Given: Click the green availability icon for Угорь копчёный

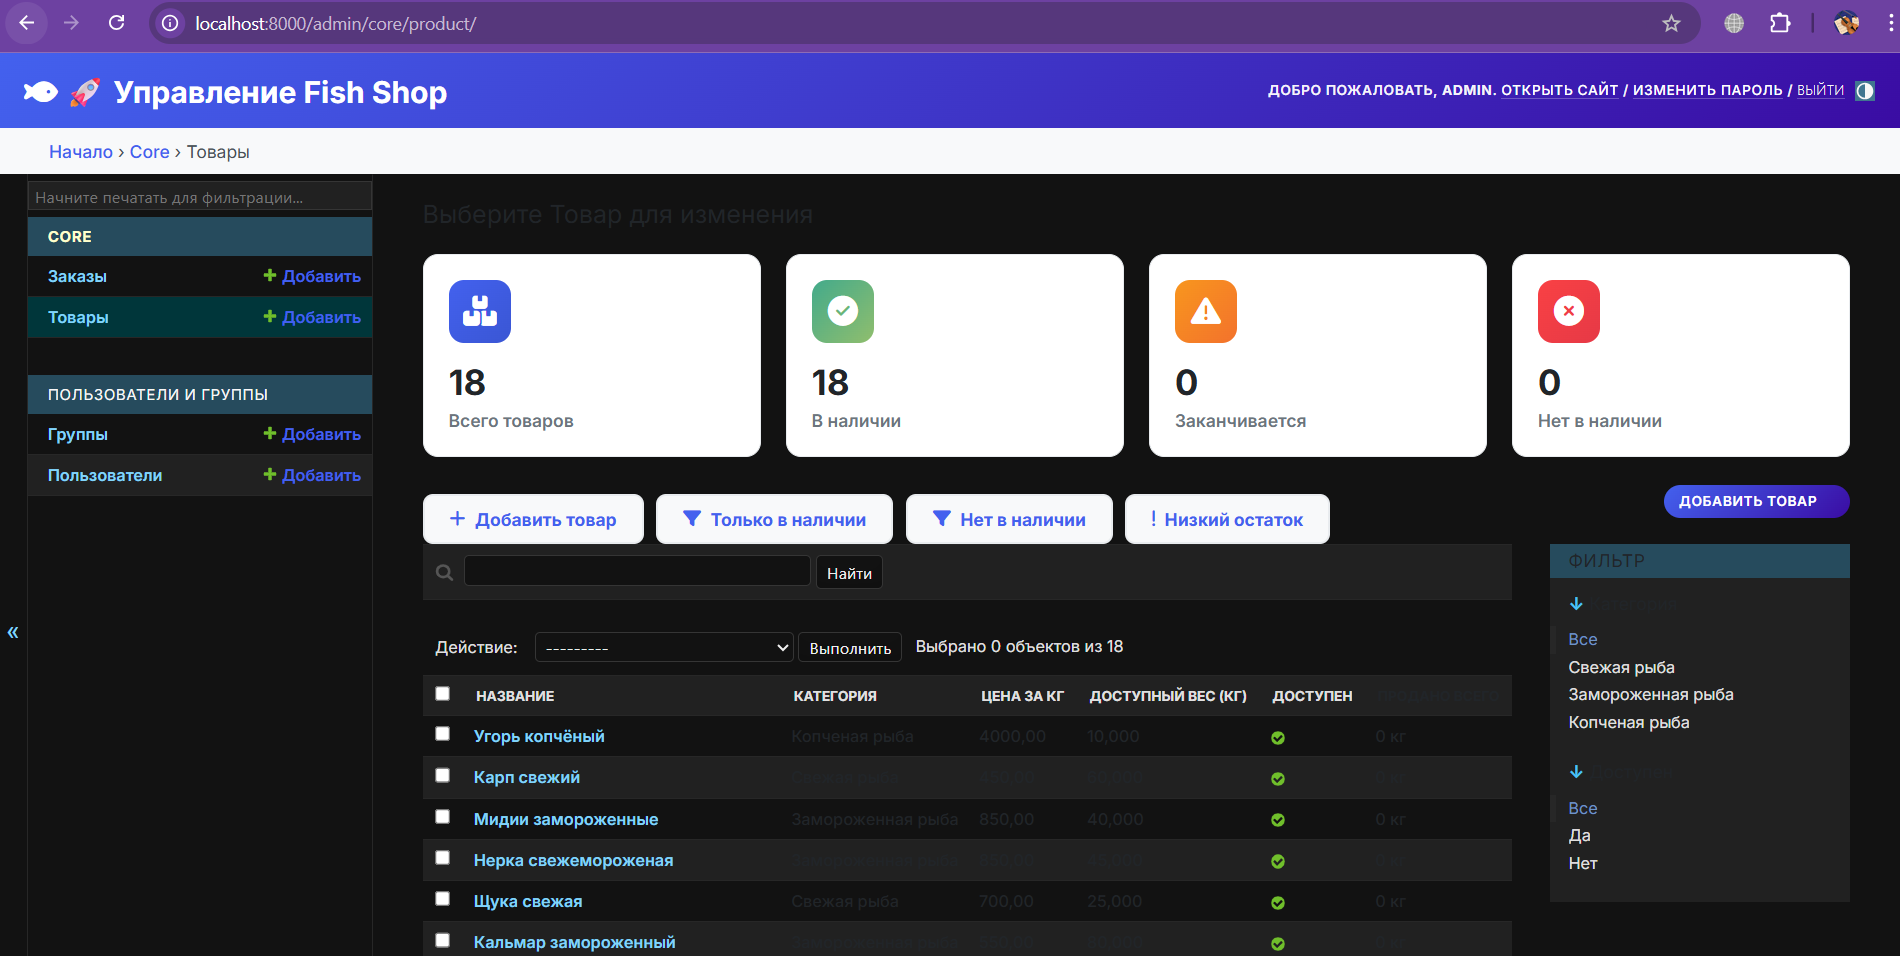Looking at the screenshot, I should (1278, 738).
